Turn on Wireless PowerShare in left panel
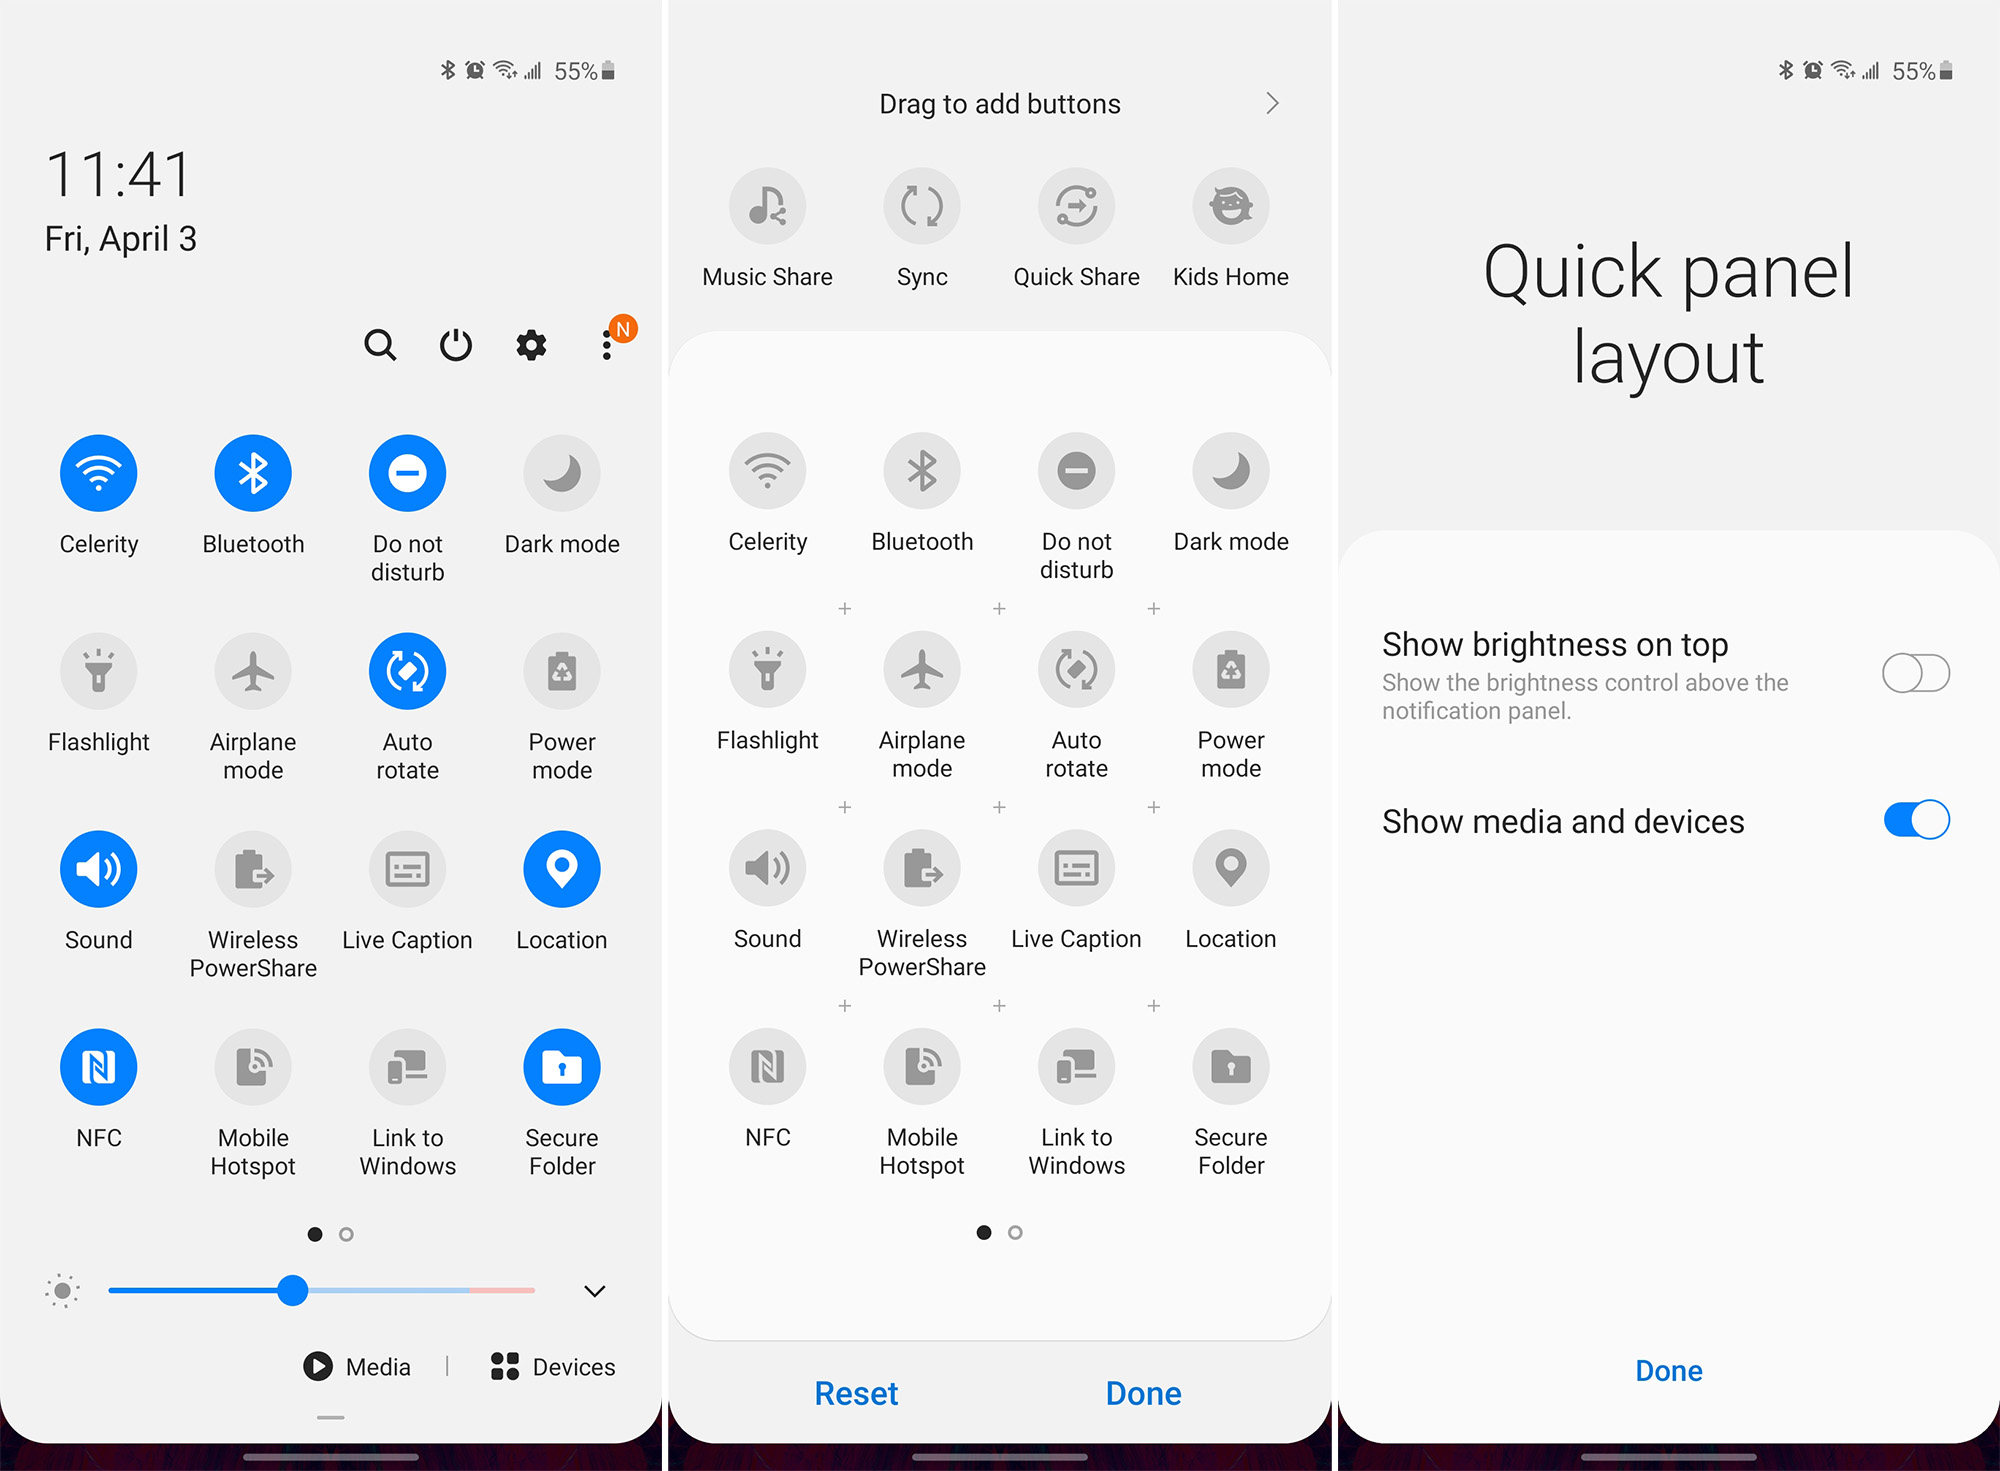Viewport: 2000px width, 1471px height. coord(253,869)
